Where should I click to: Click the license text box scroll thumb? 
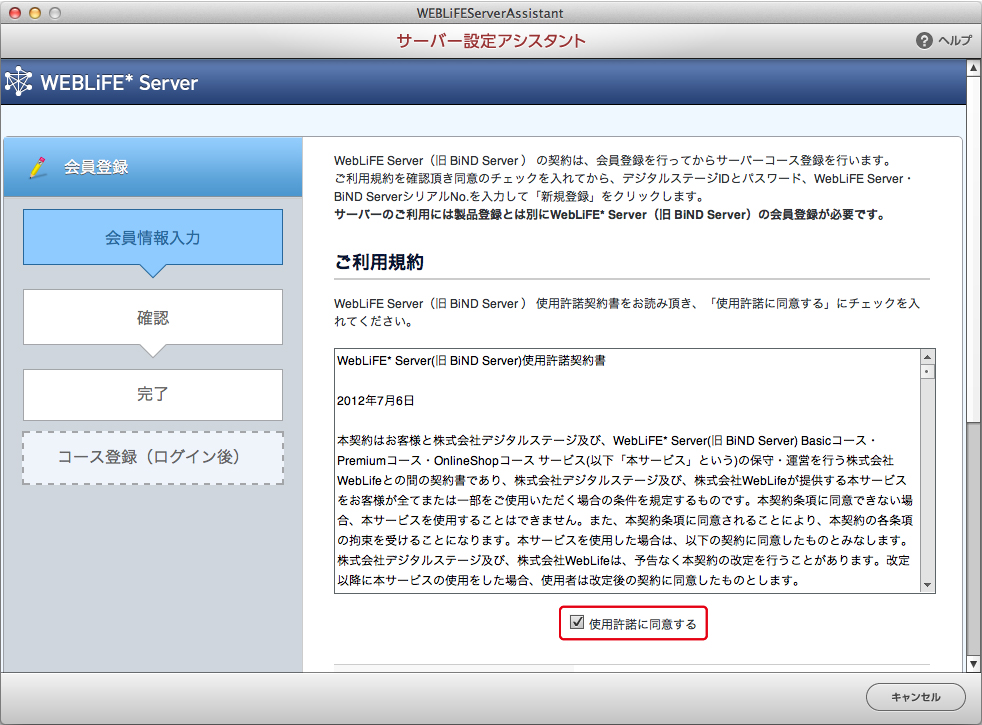[x=928, y=371]
